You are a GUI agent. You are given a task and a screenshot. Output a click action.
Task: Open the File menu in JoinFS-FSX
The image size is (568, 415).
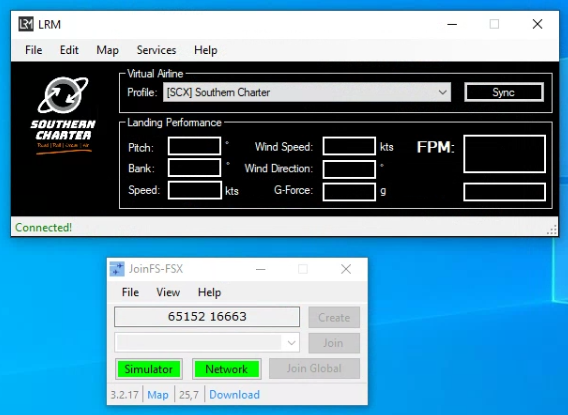[130, 292]
